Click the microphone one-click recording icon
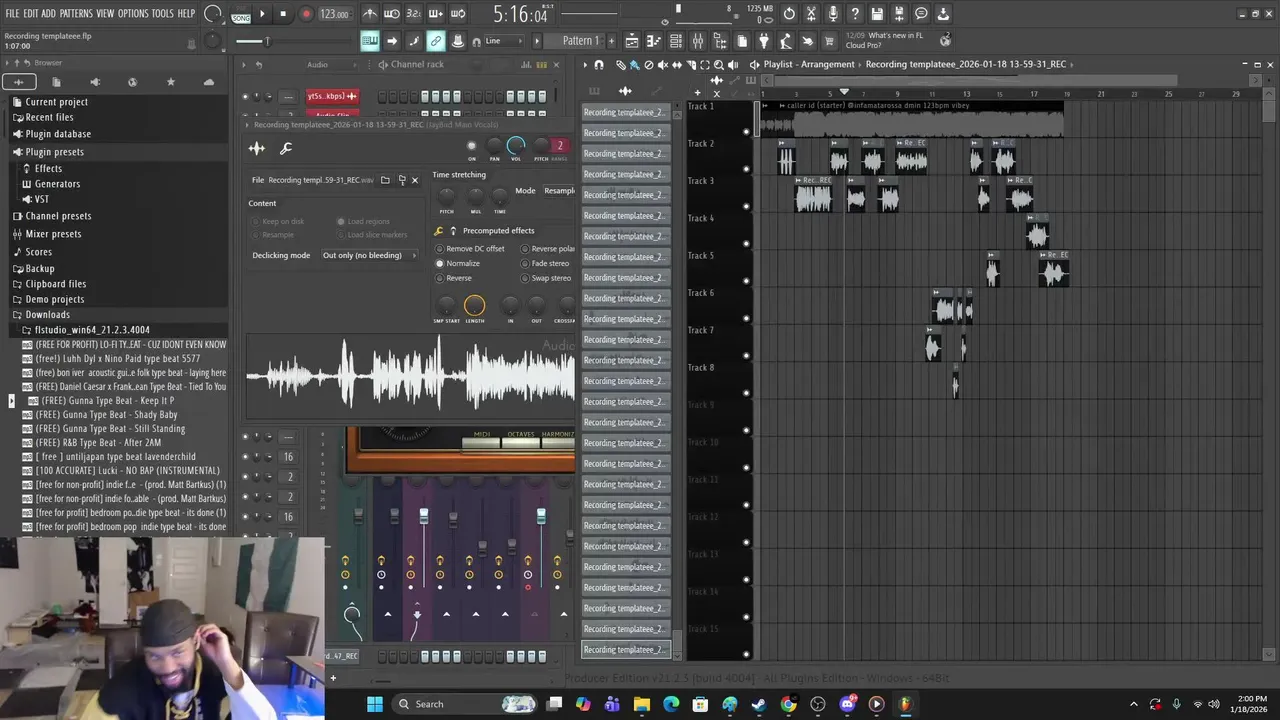The width and height of the screenshot is (1280, 720). (833, 14)
